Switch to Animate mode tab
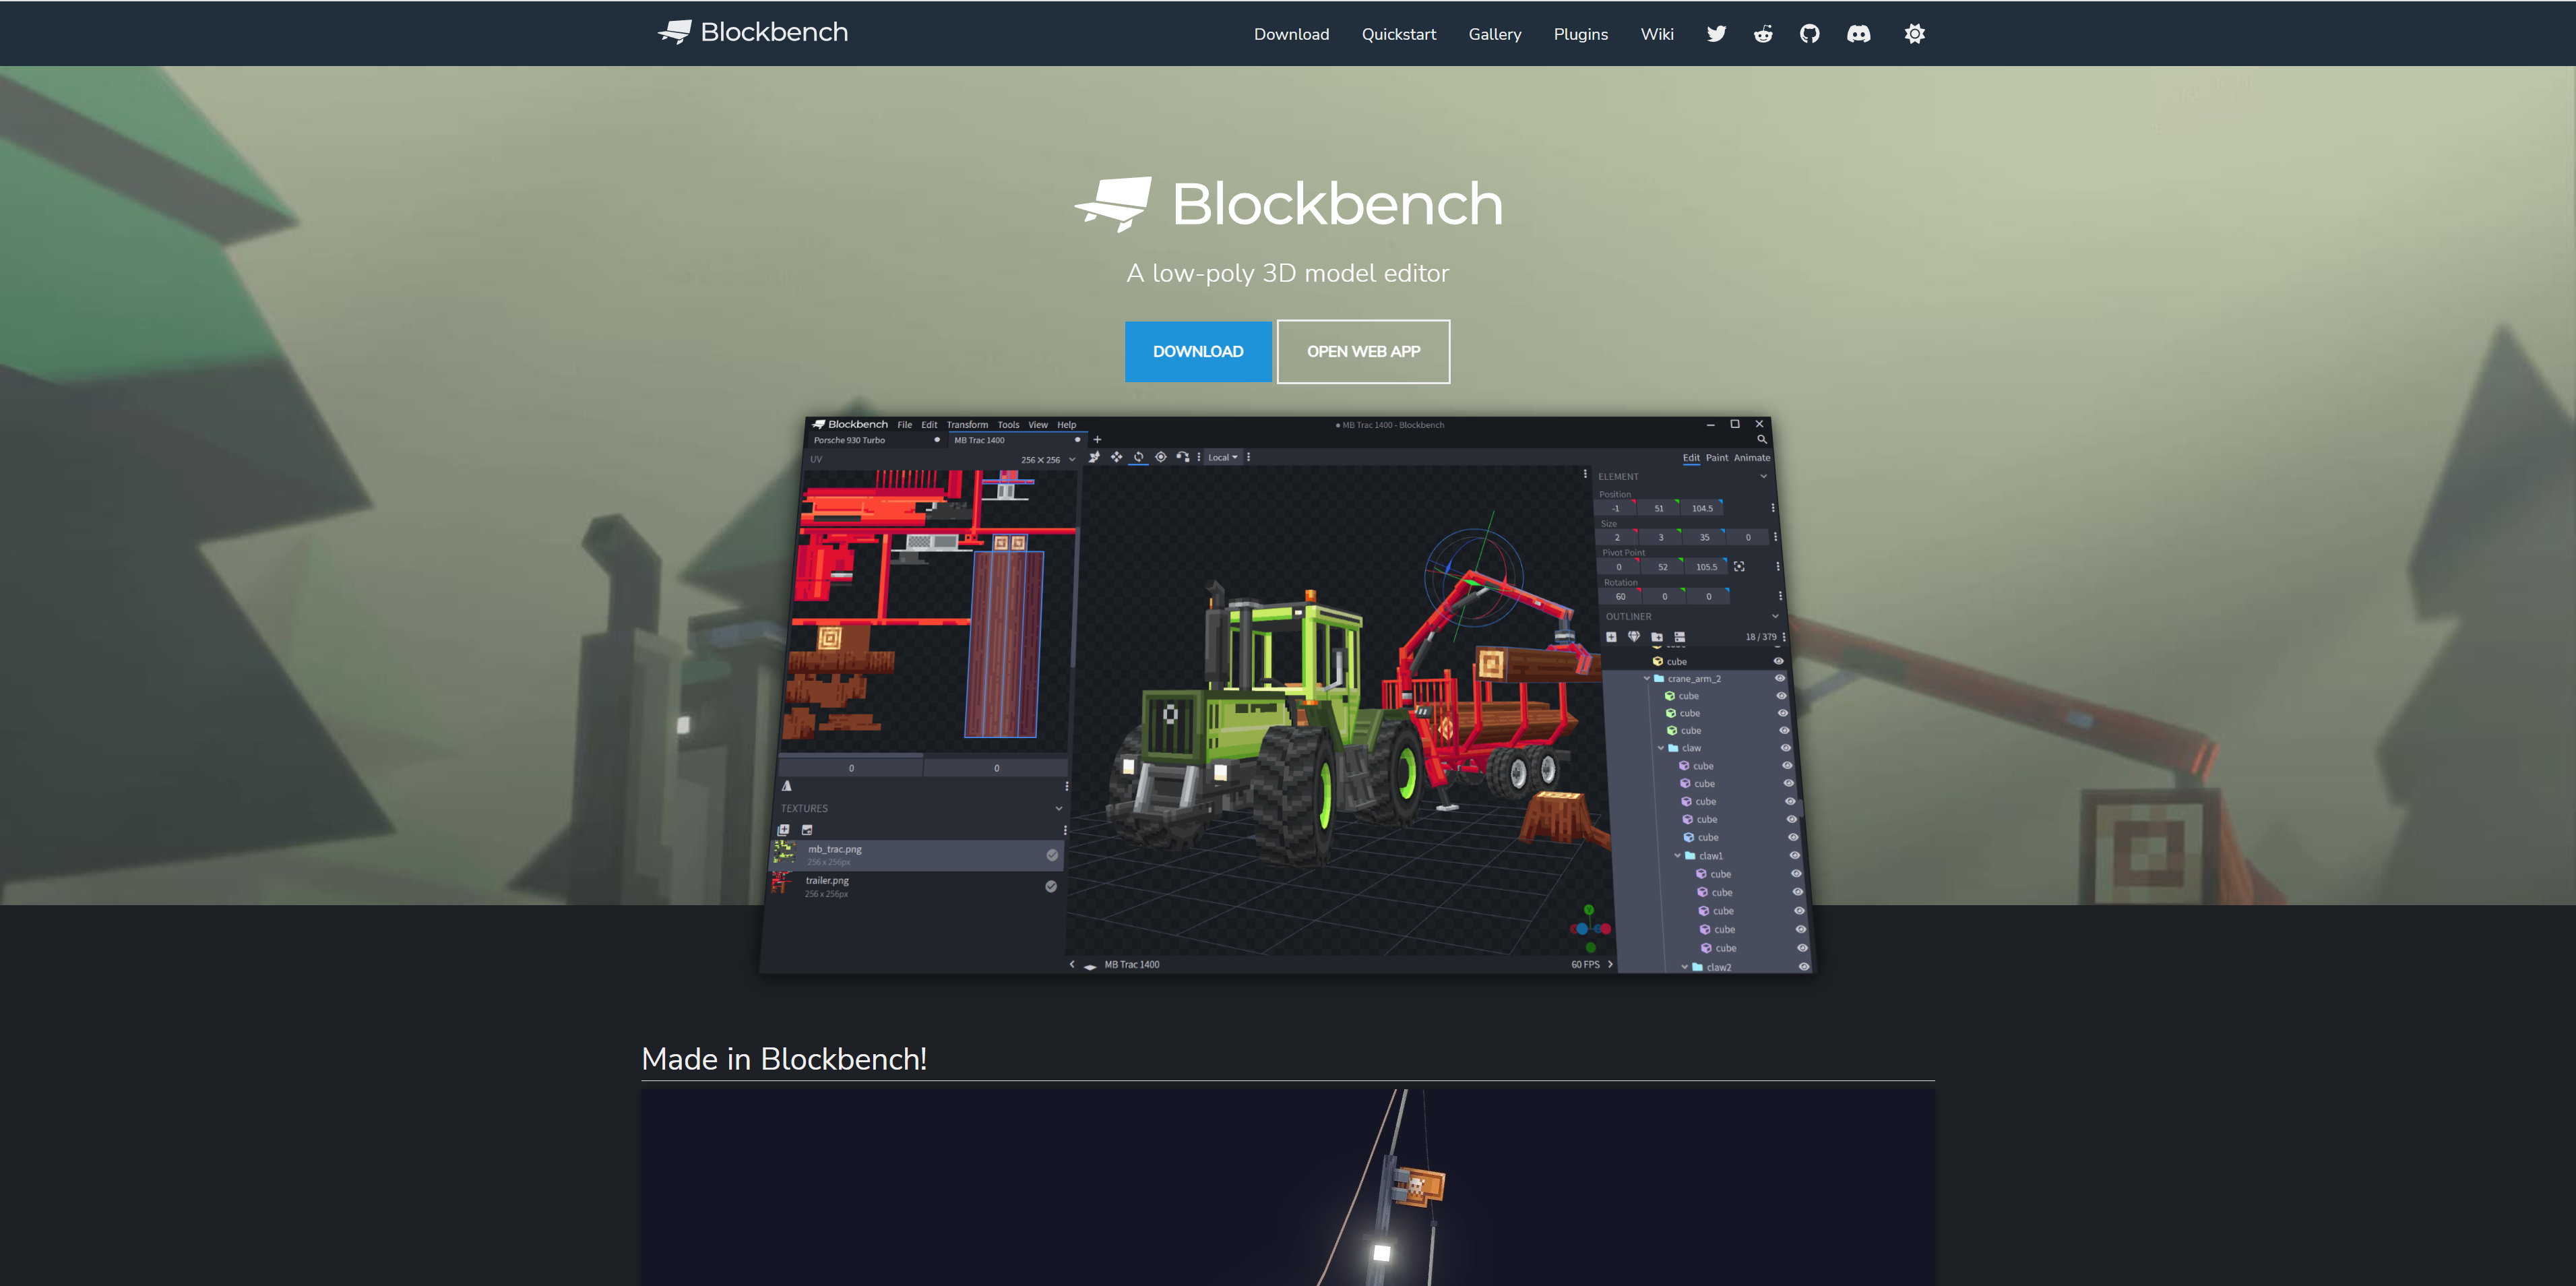The width and height of the screenshot is (2576, 1286). pos(1751,457)
